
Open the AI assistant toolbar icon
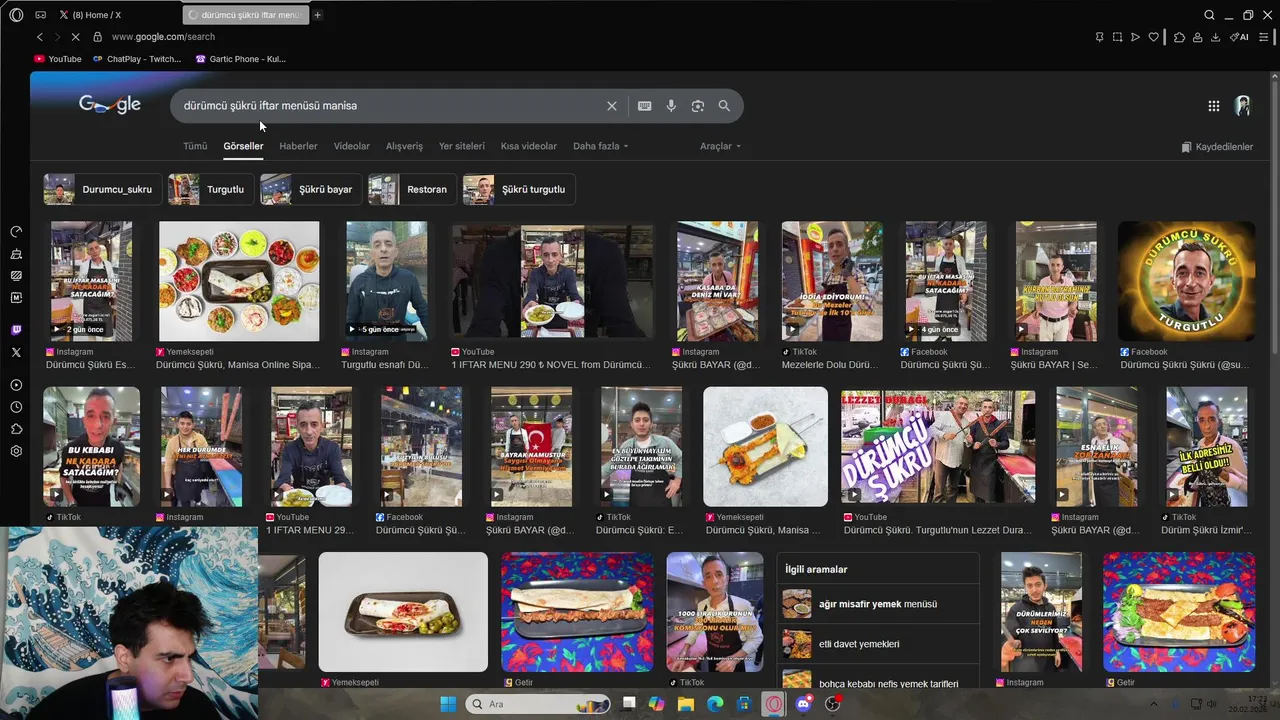point(1239,37)
